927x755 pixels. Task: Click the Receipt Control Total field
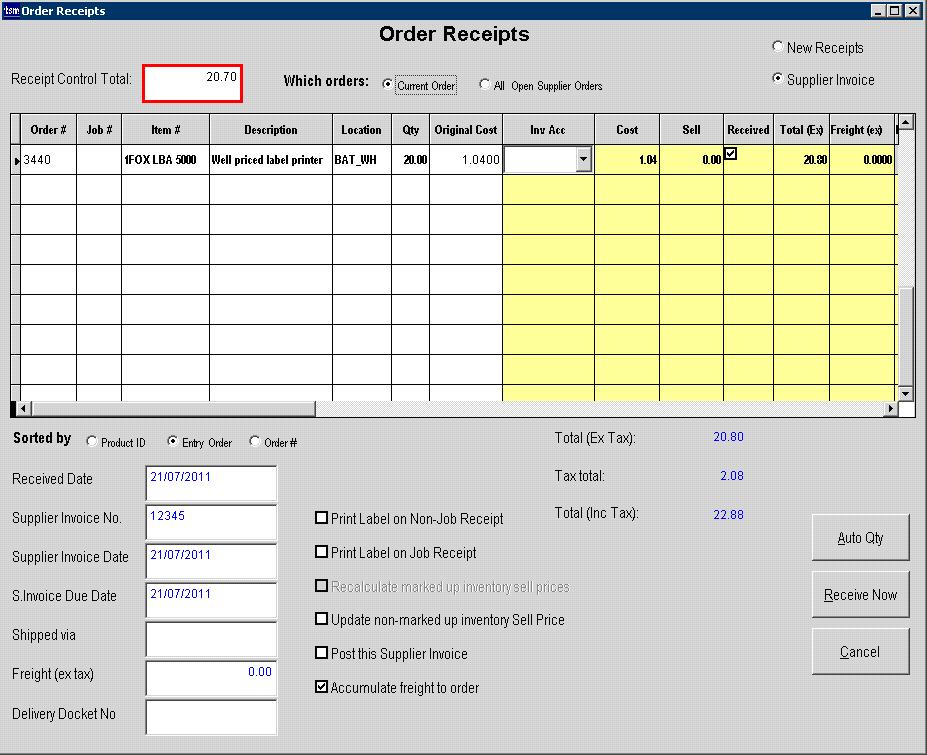coord(192,83)
